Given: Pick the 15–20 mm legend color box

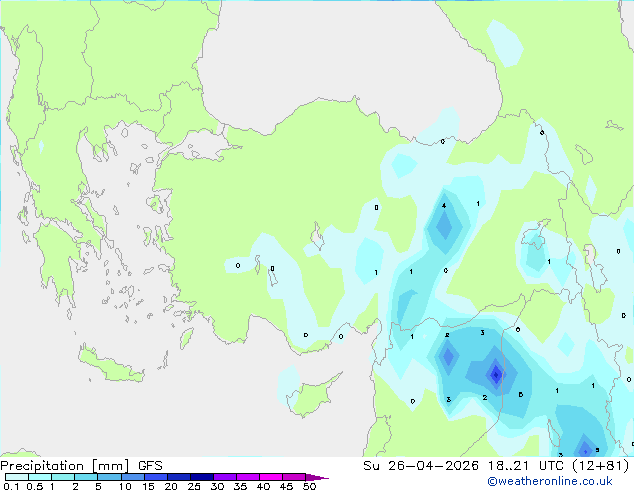Looking at the screenshot, I should [x=156, y=477].
